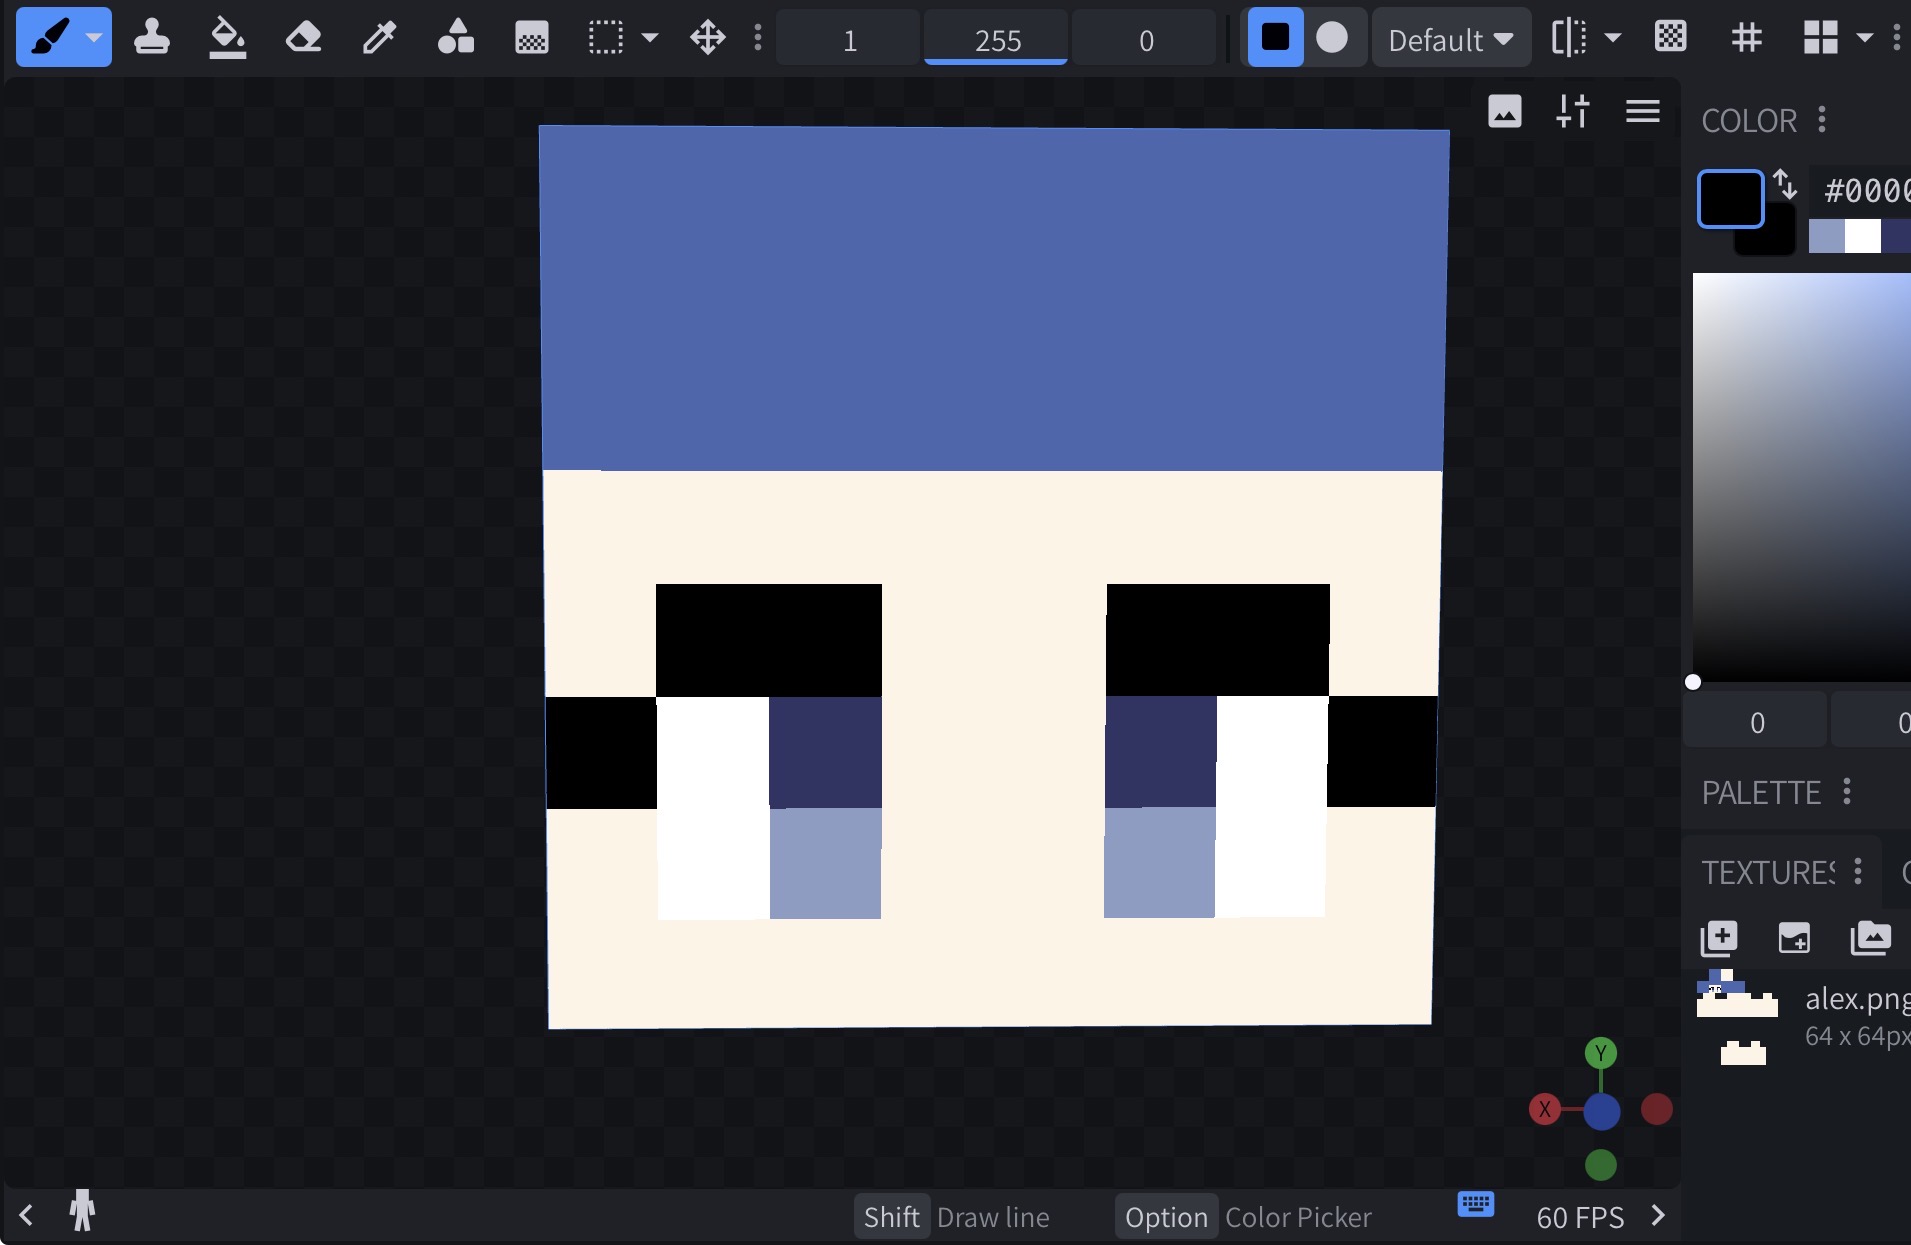Click inside the color saturation picker field

click(x=1802, y=477)
